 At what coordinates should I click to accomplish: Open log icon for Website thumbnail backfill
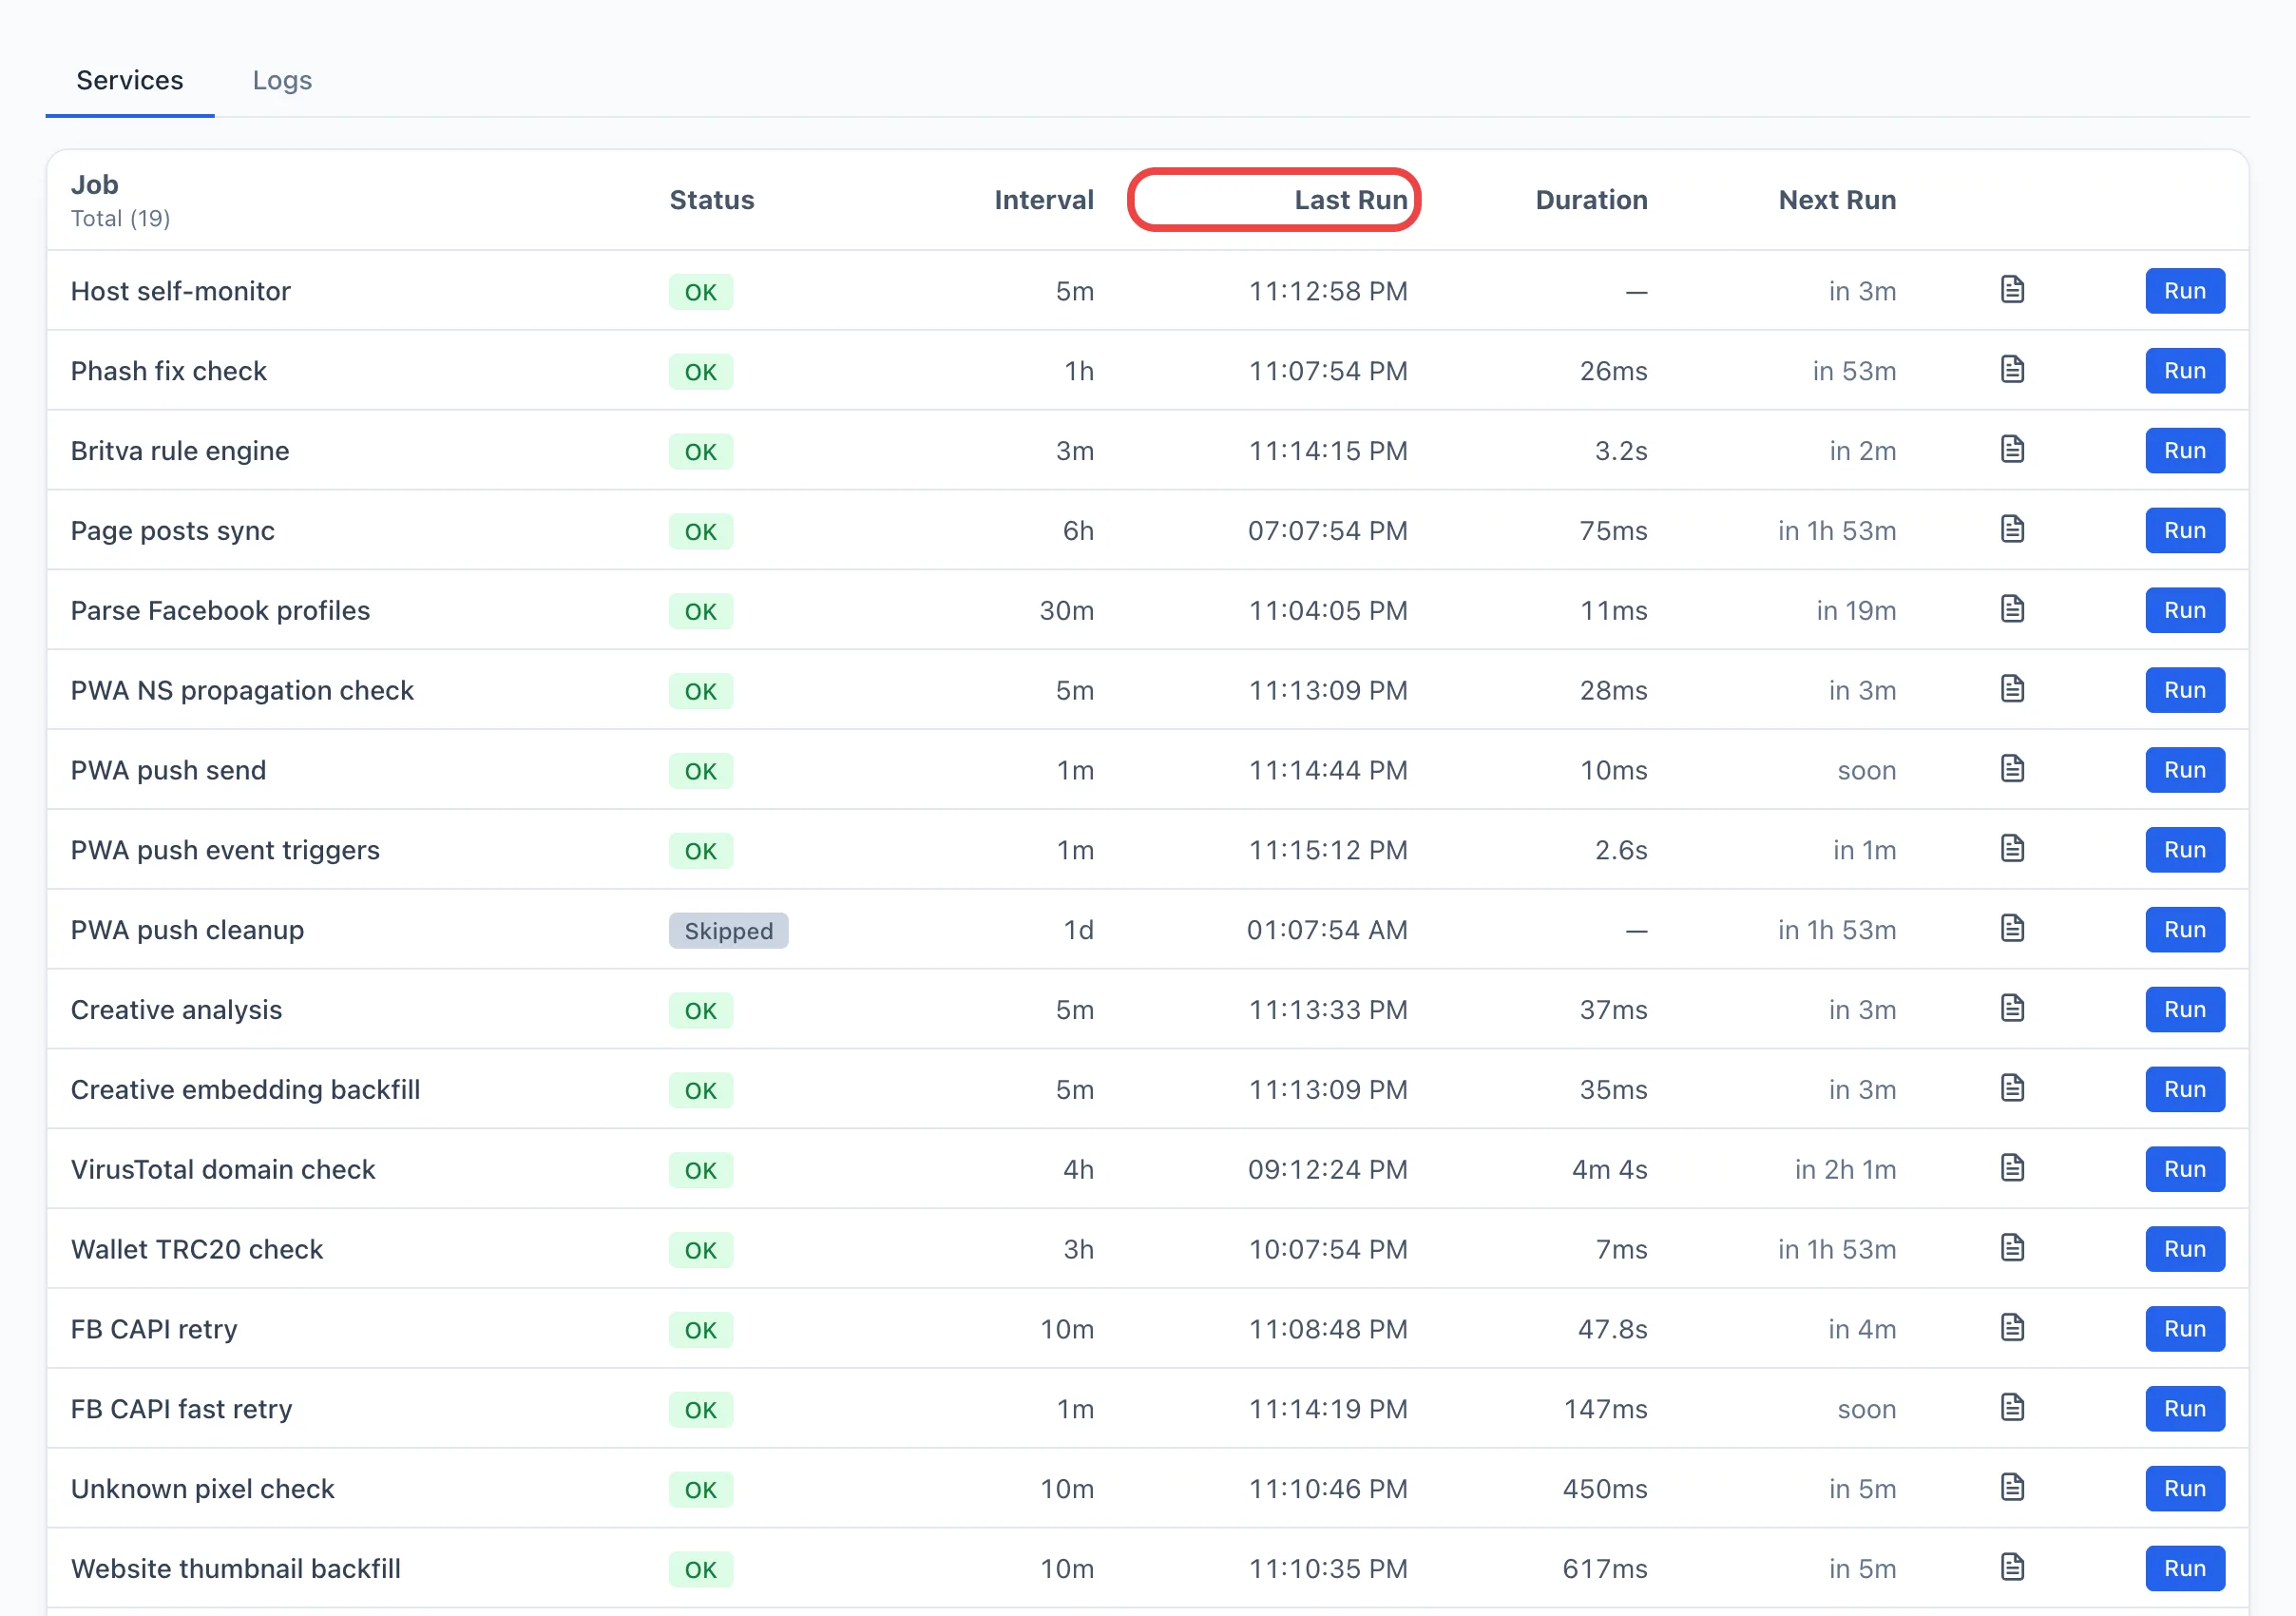(2012, 1567)
